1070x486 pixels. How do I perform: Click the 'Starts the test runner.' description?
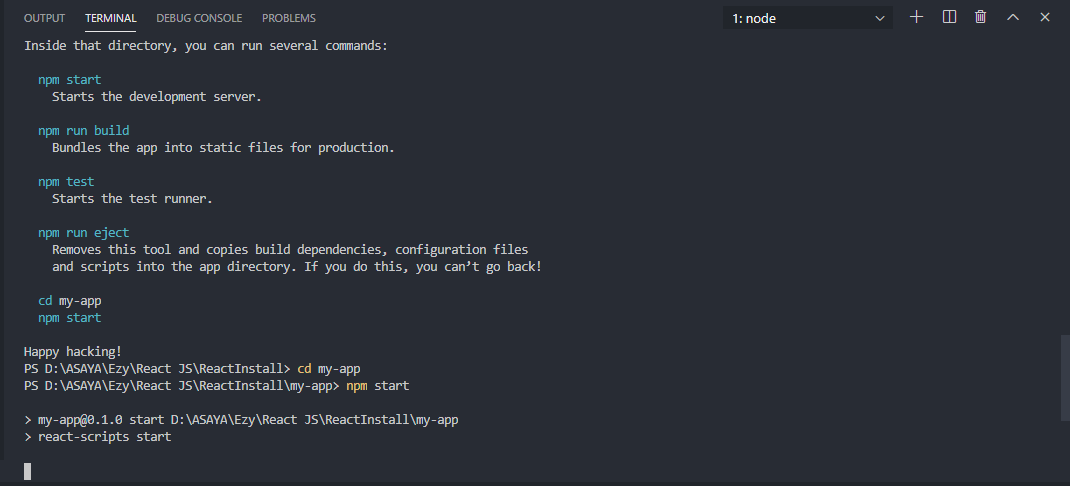(132, 199)
